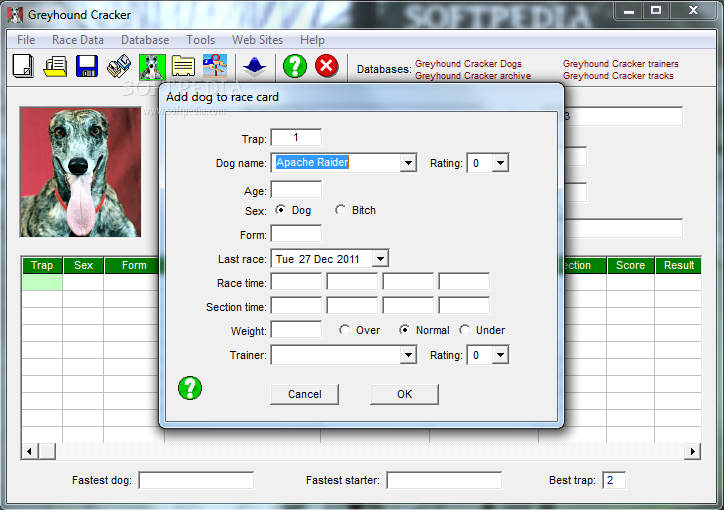Image resolution: width=724 pixels, height=510 pixels.
Task: Click the greyhound photo thumbnail
Action: coord(80,172)
